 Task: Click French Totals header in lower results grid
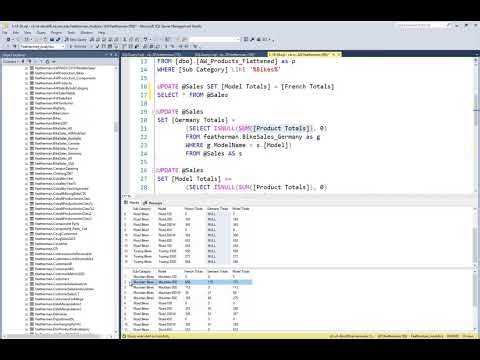click(194, 271)
